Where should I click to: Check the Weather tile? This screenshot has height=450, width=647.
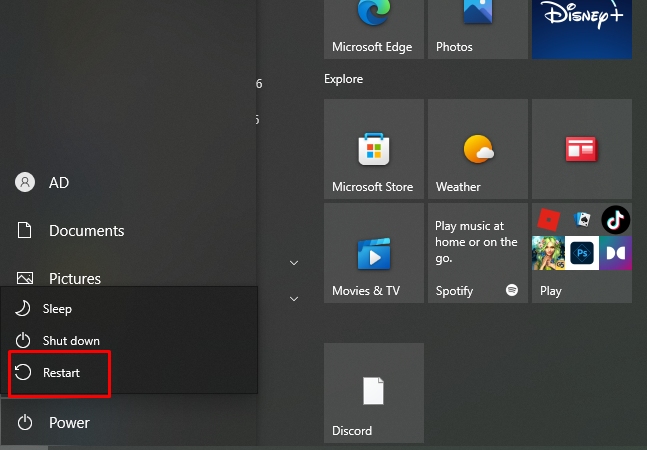(477, 149)
